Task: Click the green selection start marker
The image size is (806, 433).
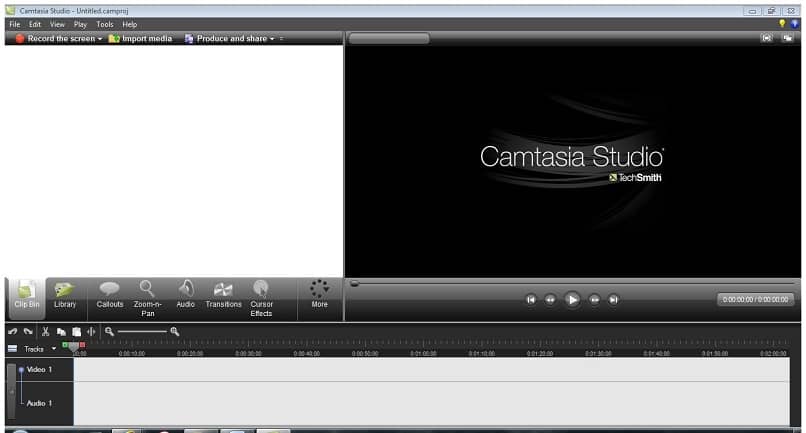Action: [65, 345]
